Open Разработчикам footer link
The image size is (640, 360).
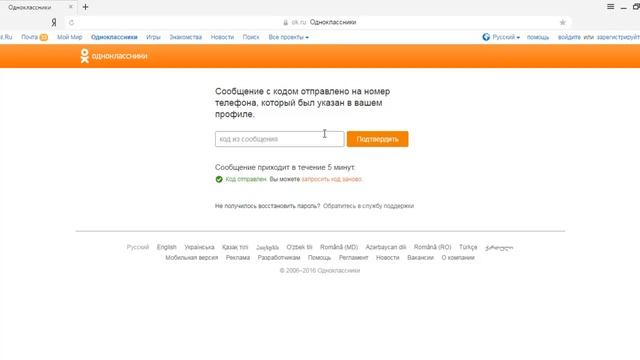pyautogui.click(x=279, y=258)
